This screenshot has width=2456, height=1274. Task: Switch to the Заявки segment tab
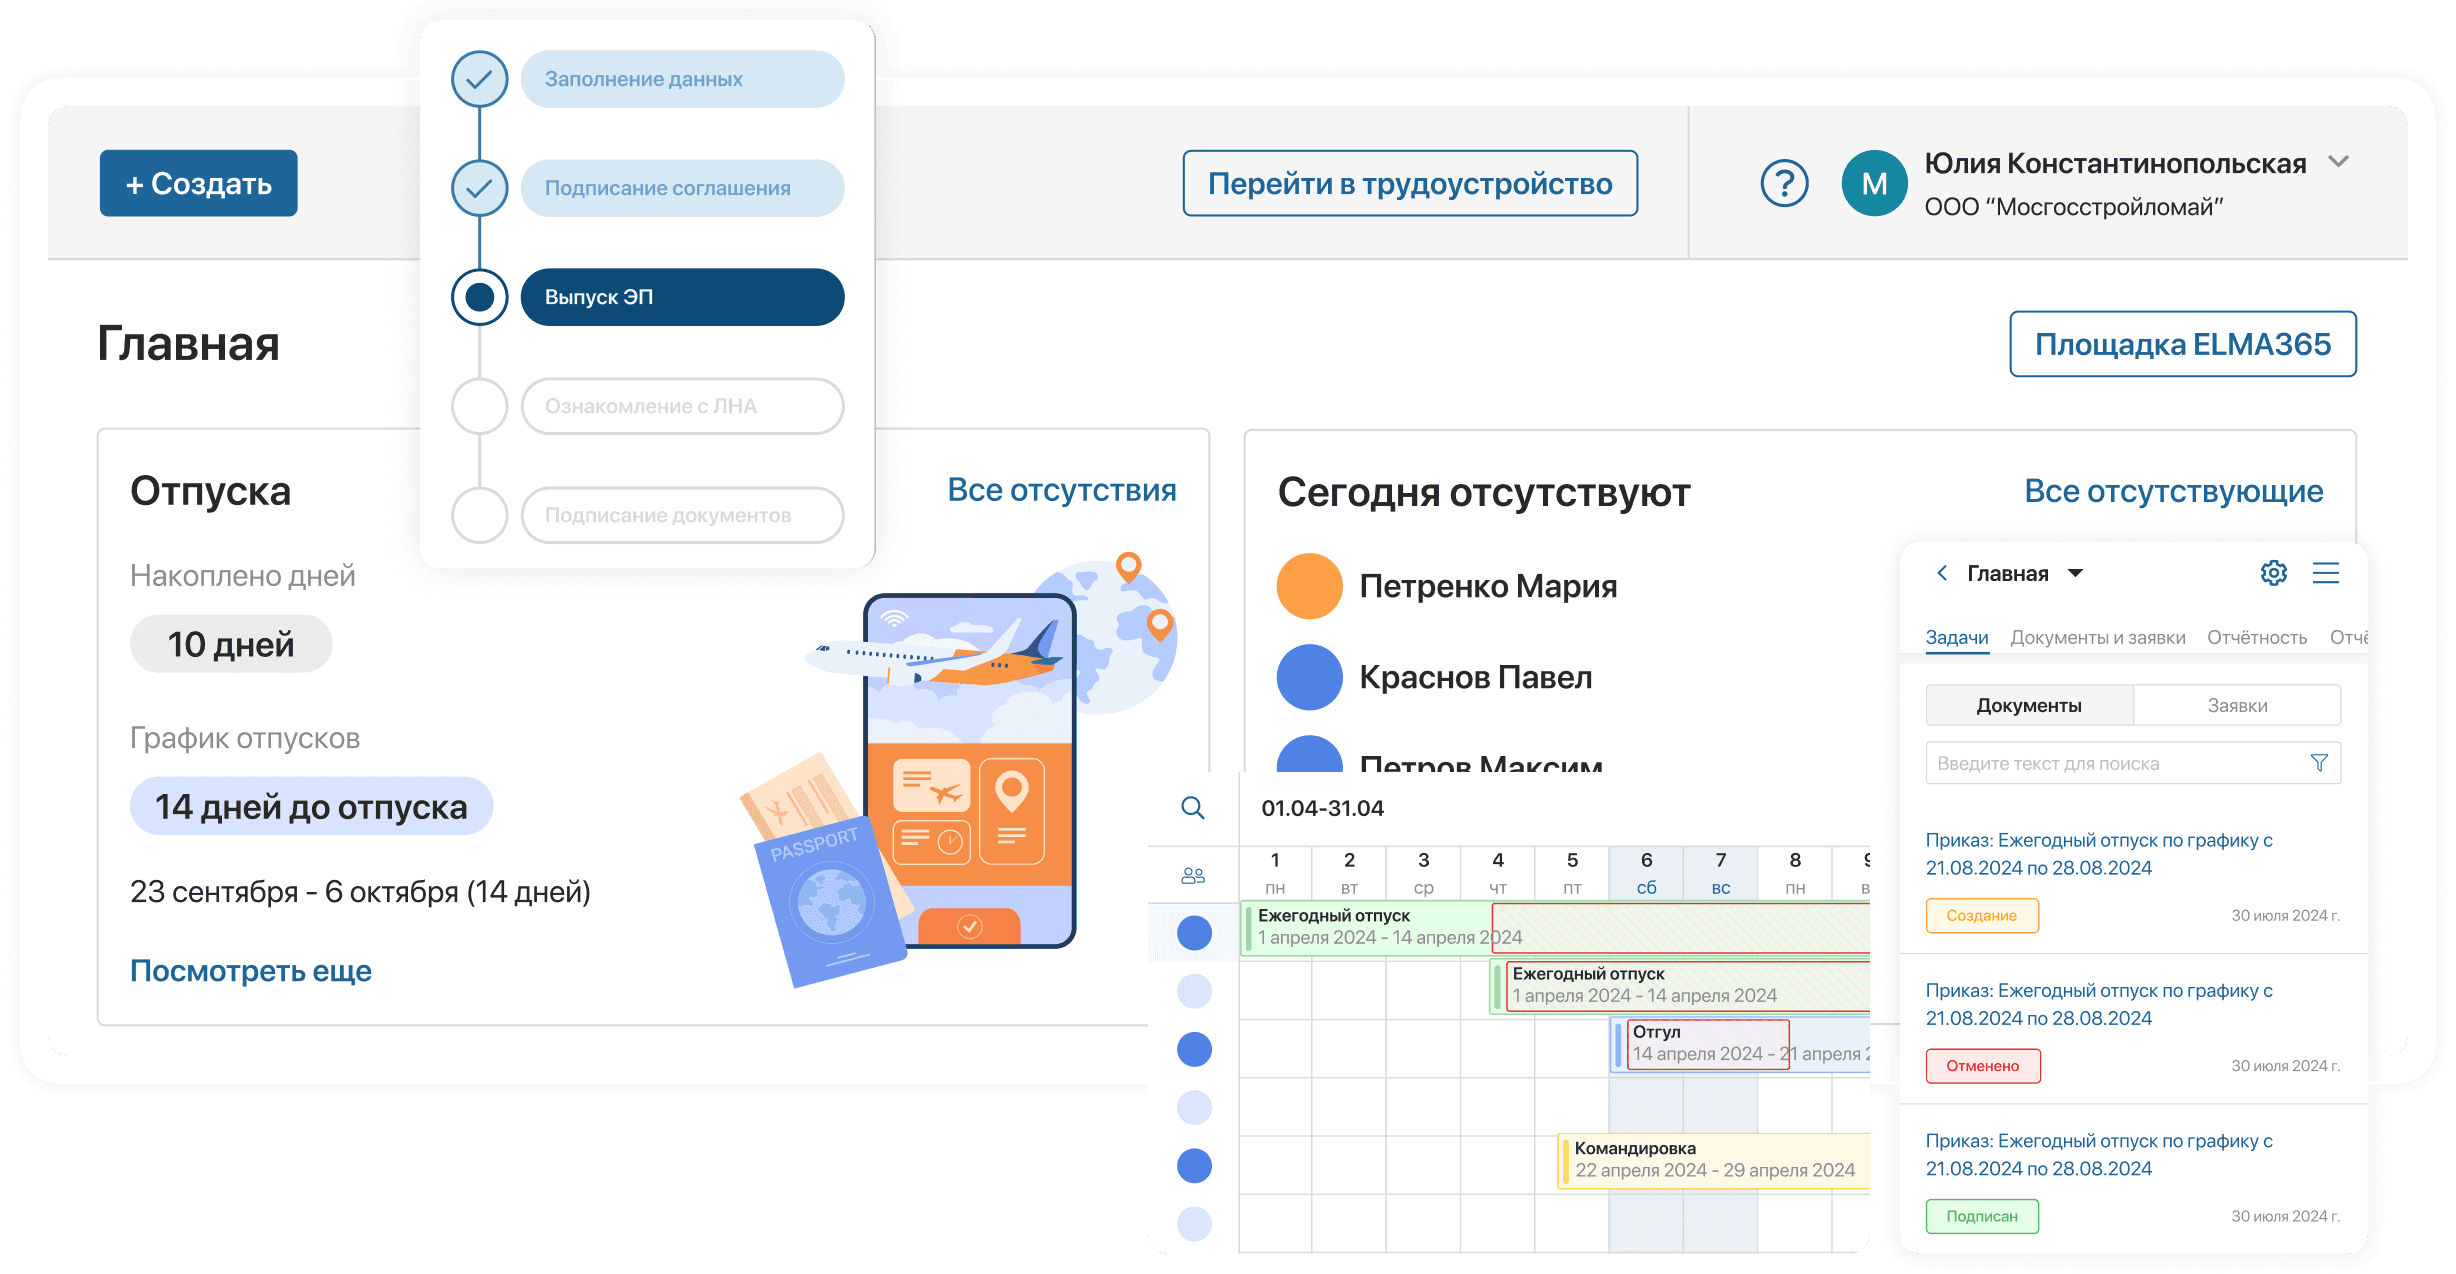point(2237,706)
